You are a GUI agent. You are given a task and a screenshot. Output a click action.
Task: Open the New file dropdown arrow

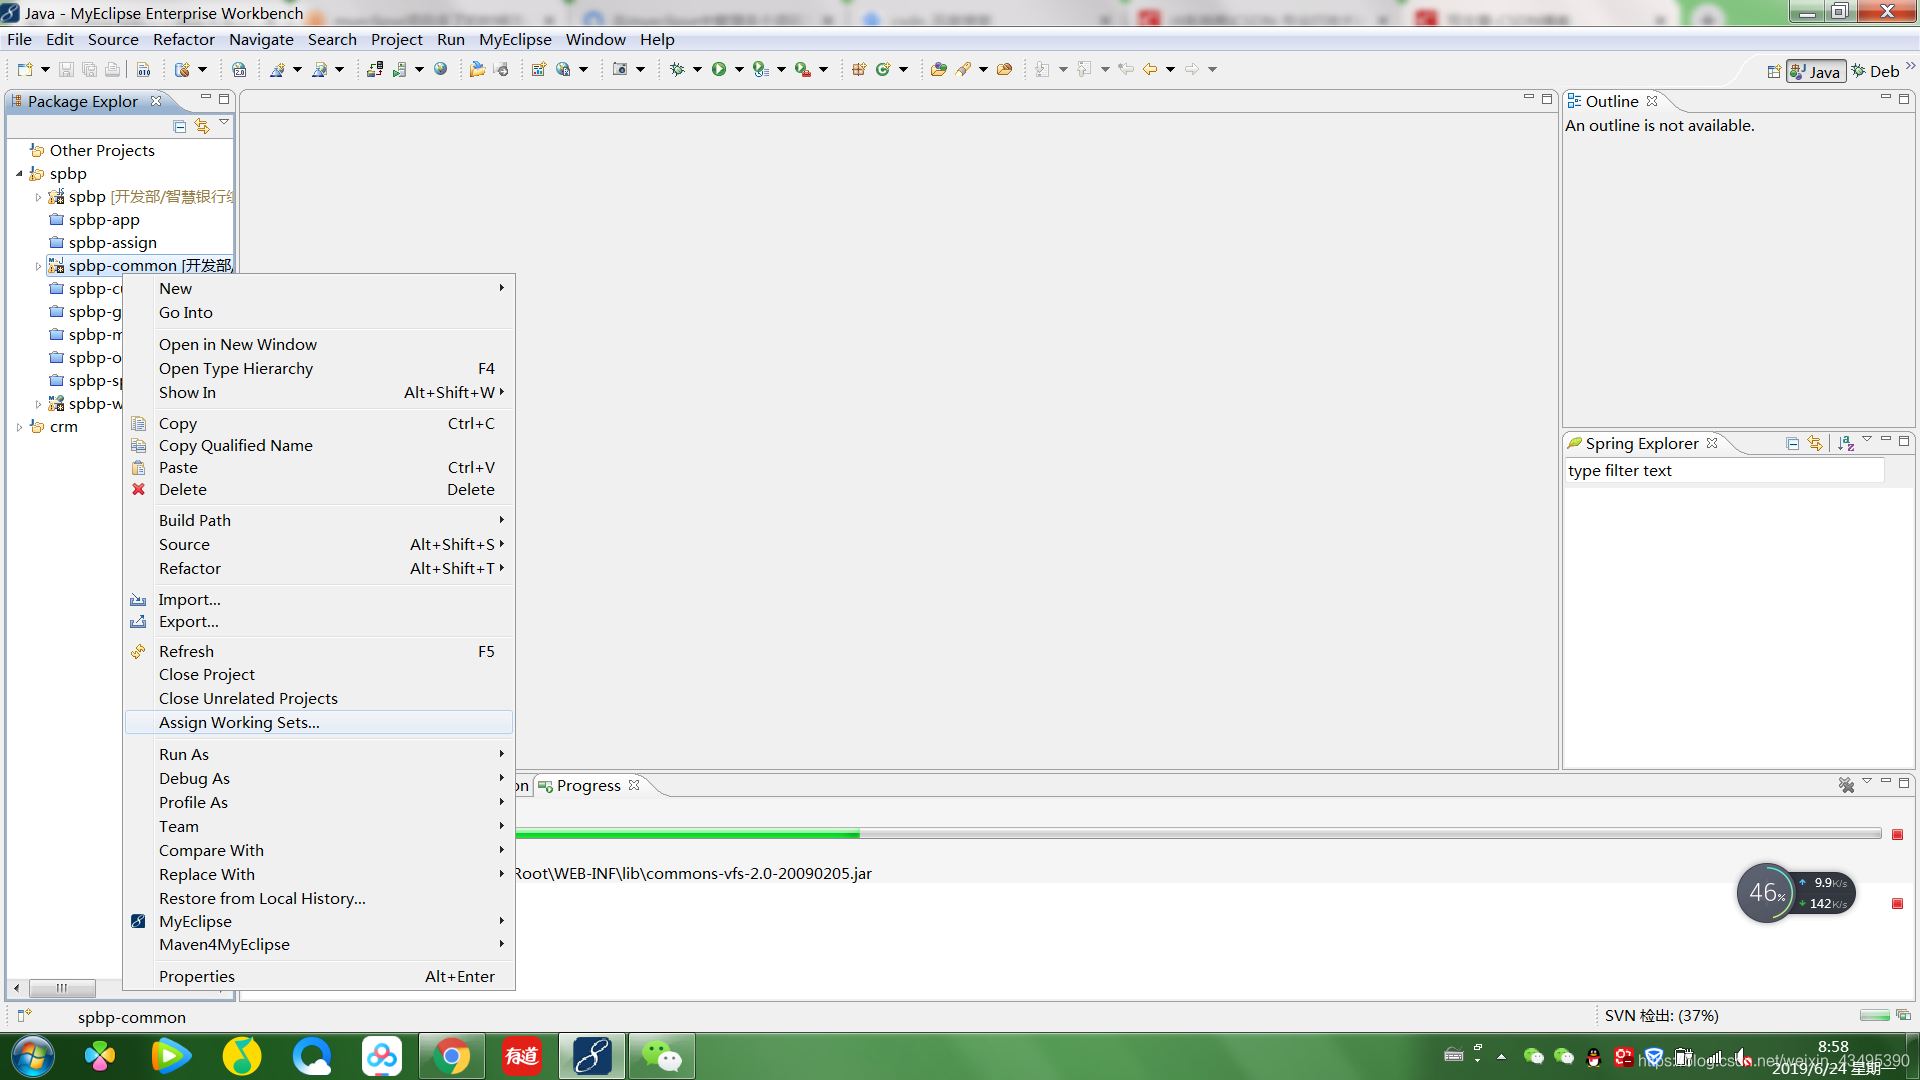[45, 69]
